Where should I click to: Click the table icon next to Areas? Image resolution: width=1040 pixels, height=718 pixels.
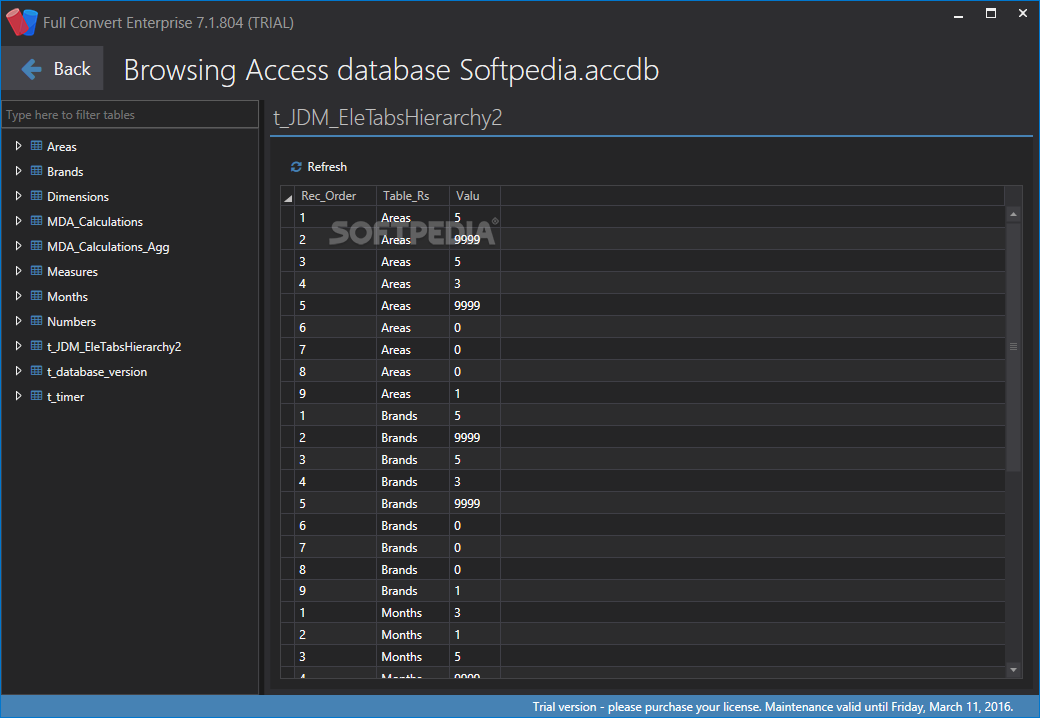tap(36, 146)
